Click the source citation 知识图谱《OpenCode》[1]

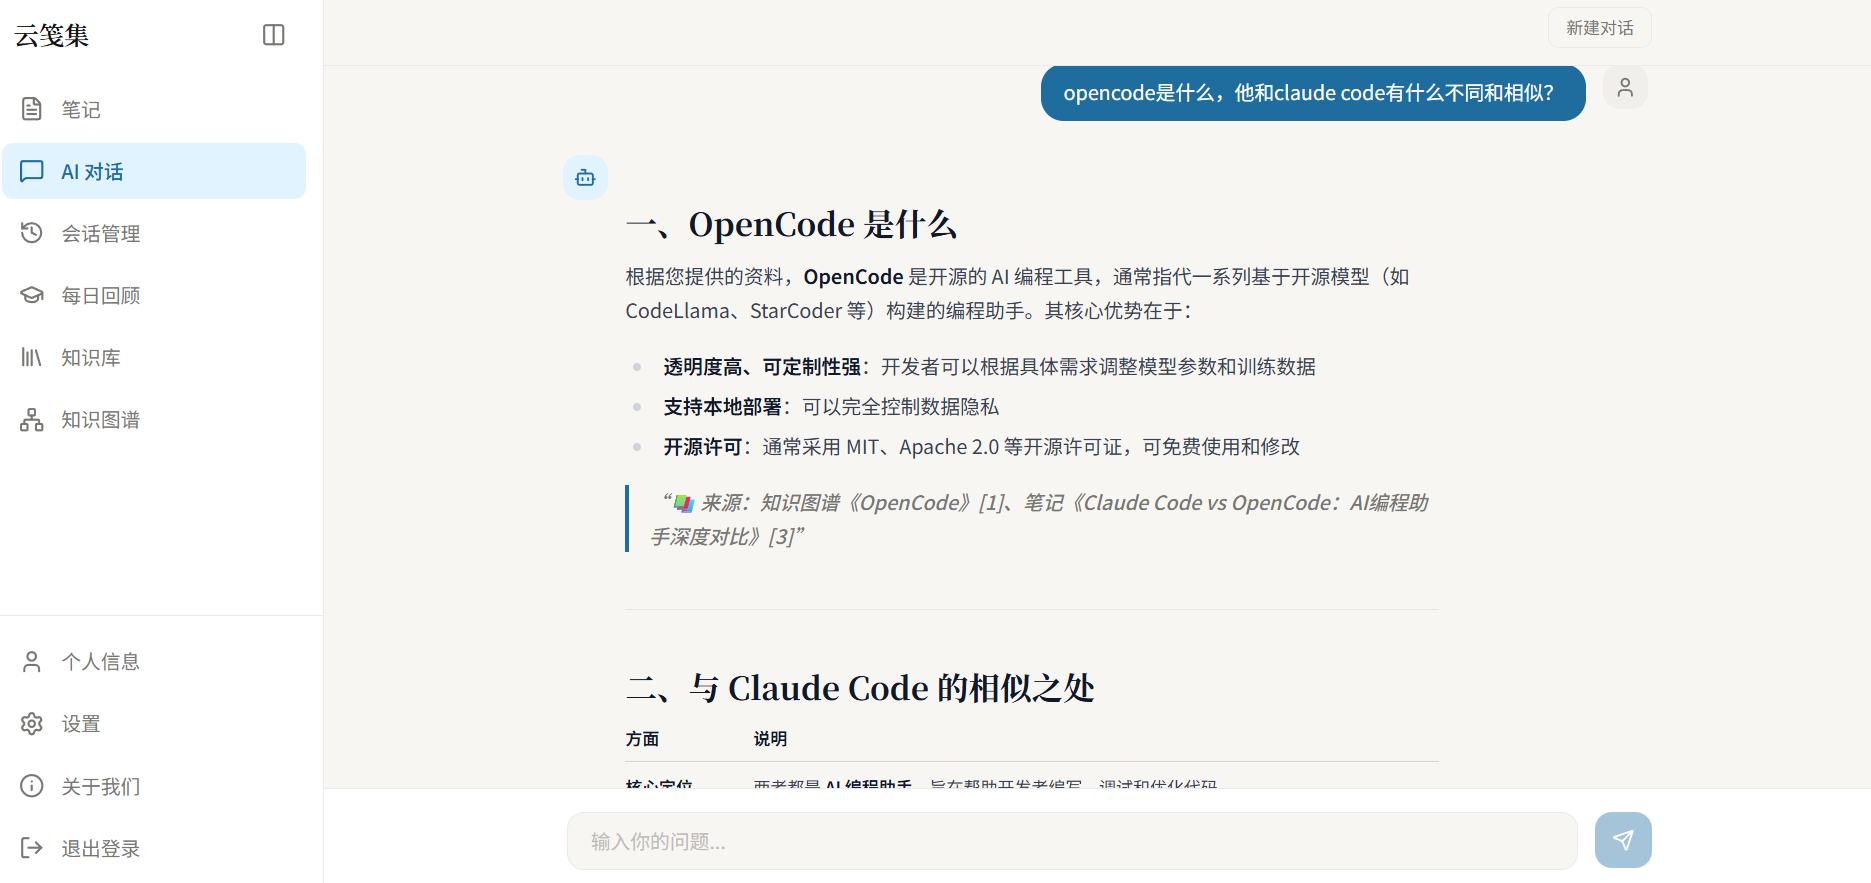[x=882, y=503]
